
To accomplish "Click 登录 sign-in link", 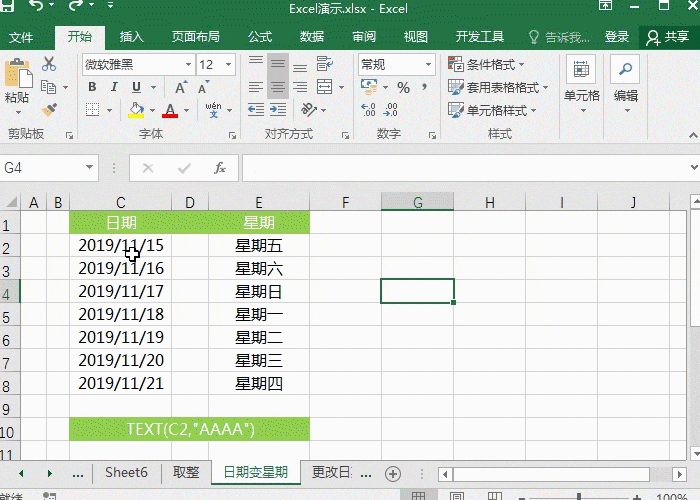I will pos(617,37).
